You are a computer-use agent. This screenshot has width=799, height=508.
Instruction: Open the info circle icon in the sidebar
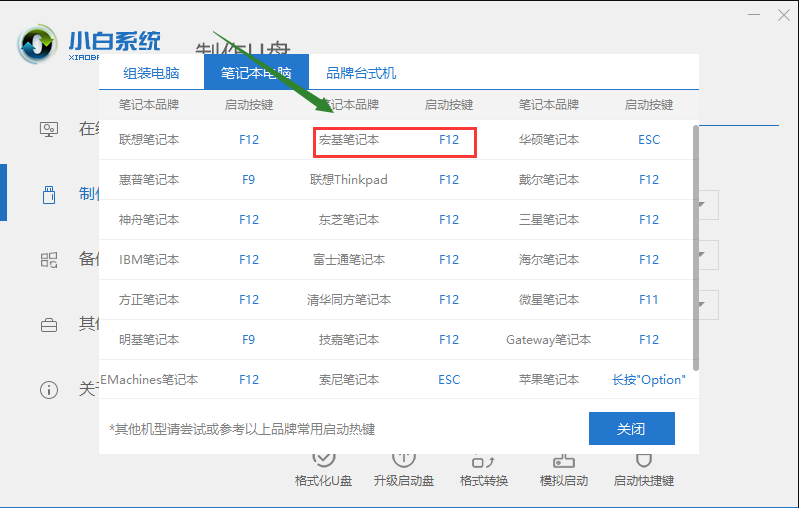point(49,389)
